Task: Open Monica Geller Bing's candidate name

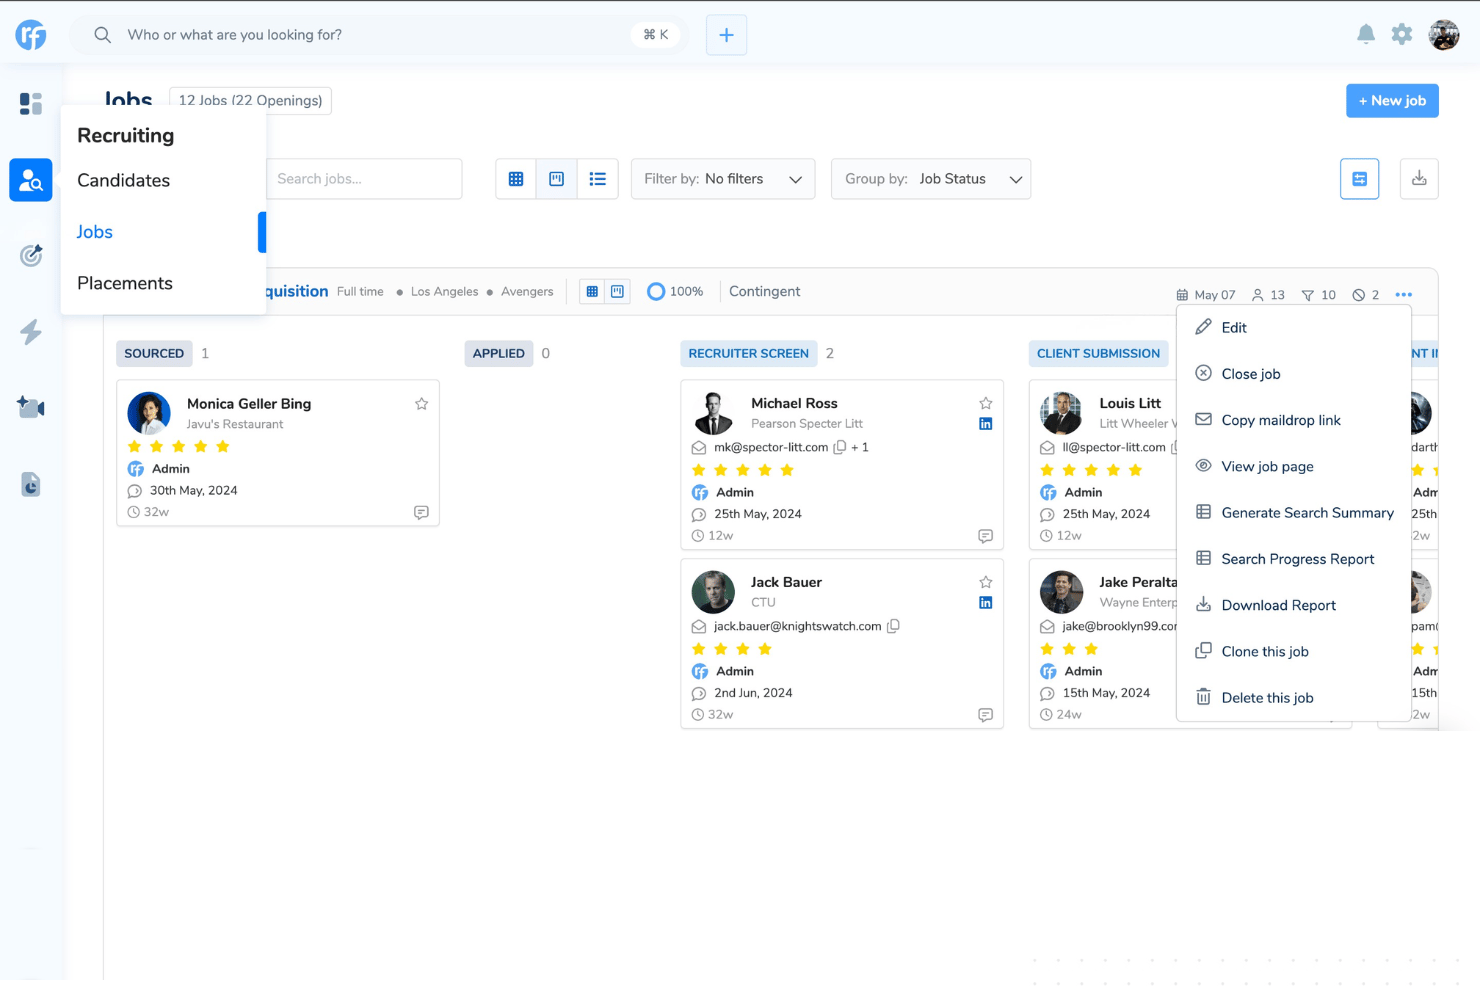Action: pyautogui.click(x=249, y=404)
